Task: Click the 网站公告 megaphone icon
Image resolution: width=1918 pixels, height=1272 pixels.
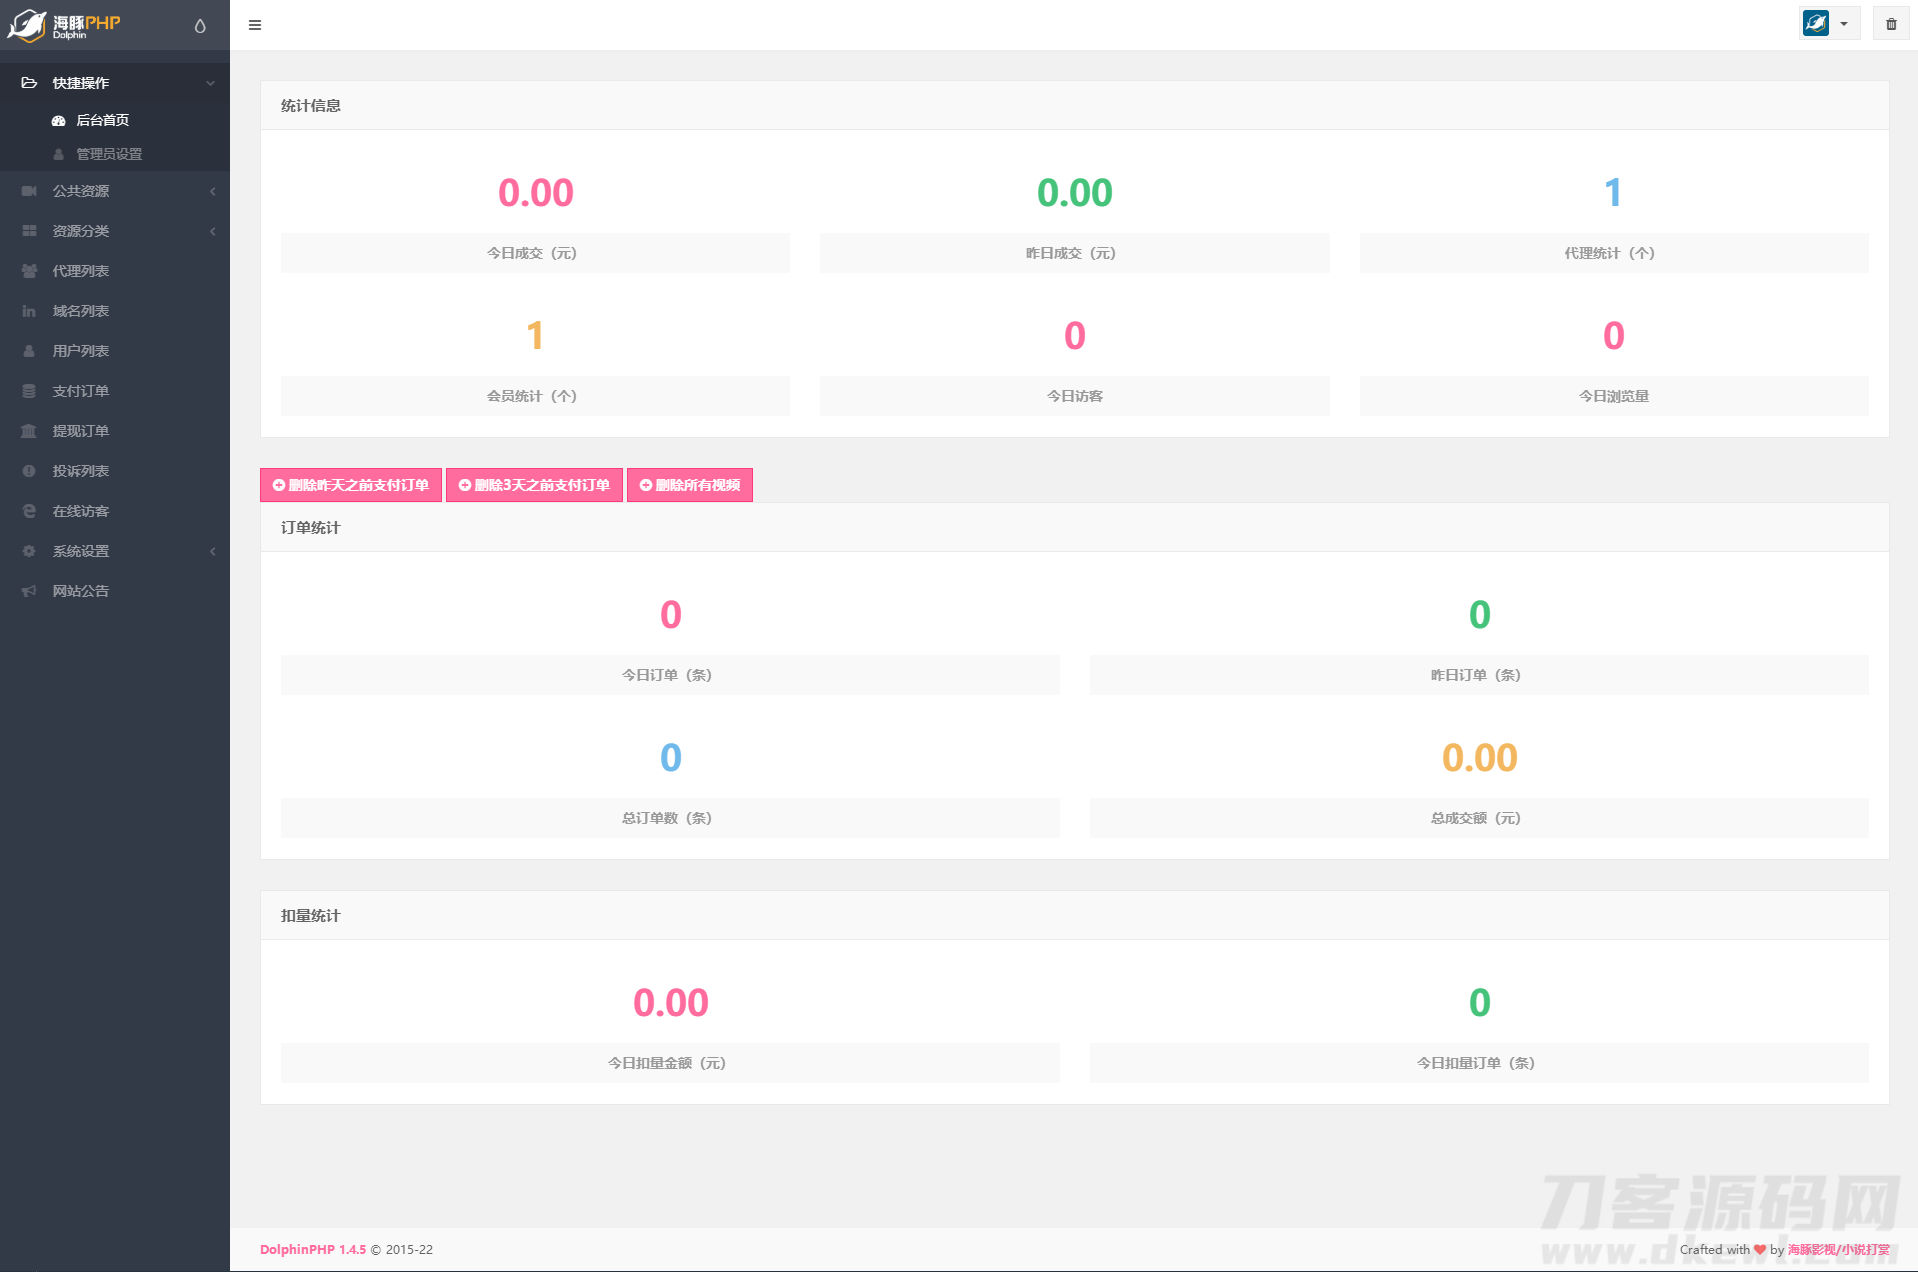Action: click(x=29, y=591)
